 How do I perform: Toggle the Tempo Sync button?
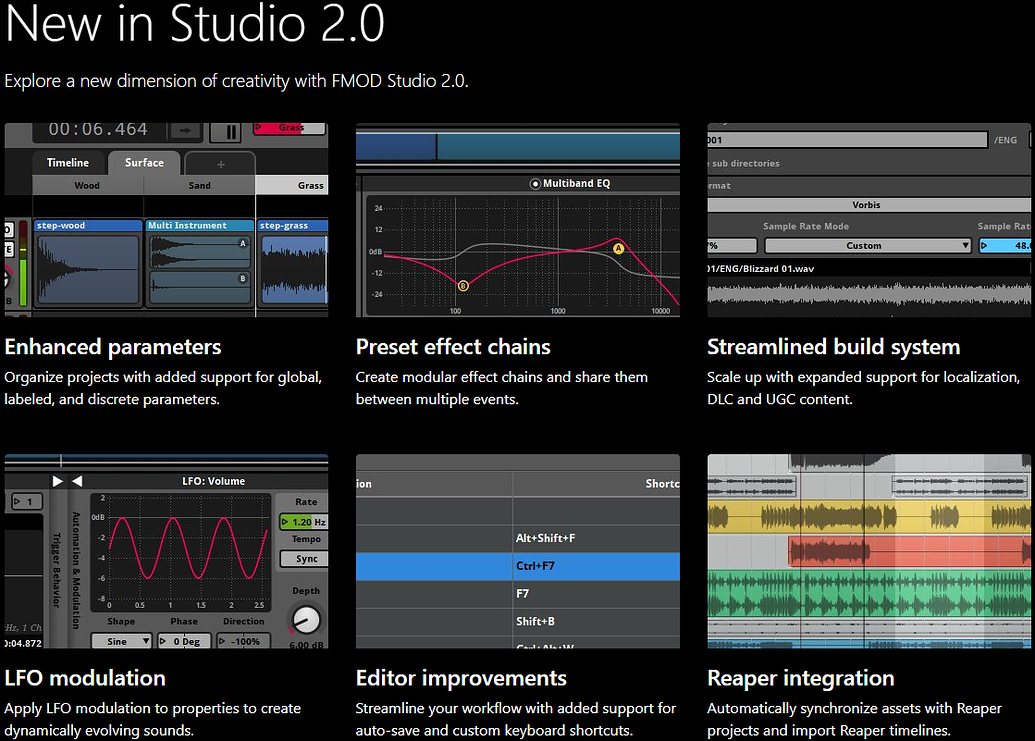click(304, 559)
